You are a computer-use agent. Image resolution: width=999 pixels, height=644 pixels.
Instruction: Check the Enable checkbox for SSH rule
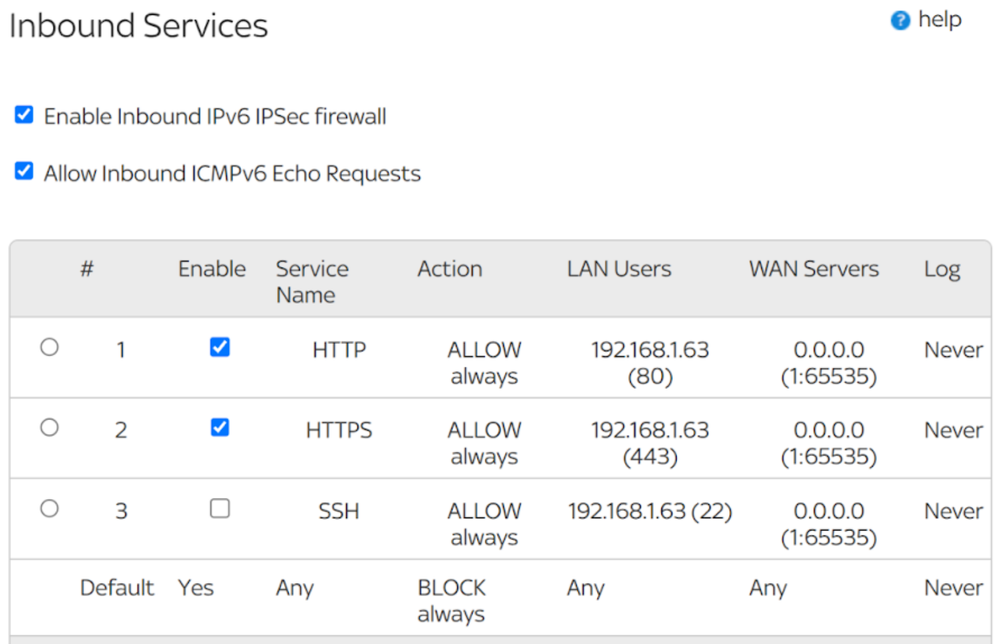pyautogui.click(x=220, y=508)
